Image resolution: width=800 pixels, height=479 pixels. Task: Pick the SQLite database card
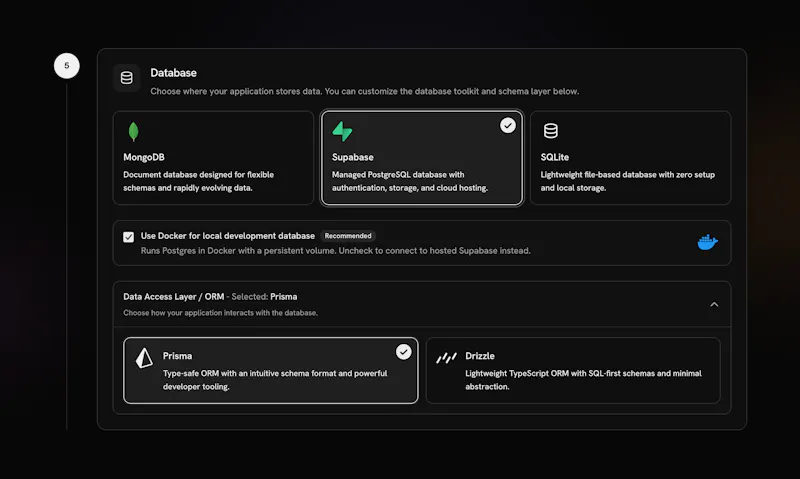630,158
